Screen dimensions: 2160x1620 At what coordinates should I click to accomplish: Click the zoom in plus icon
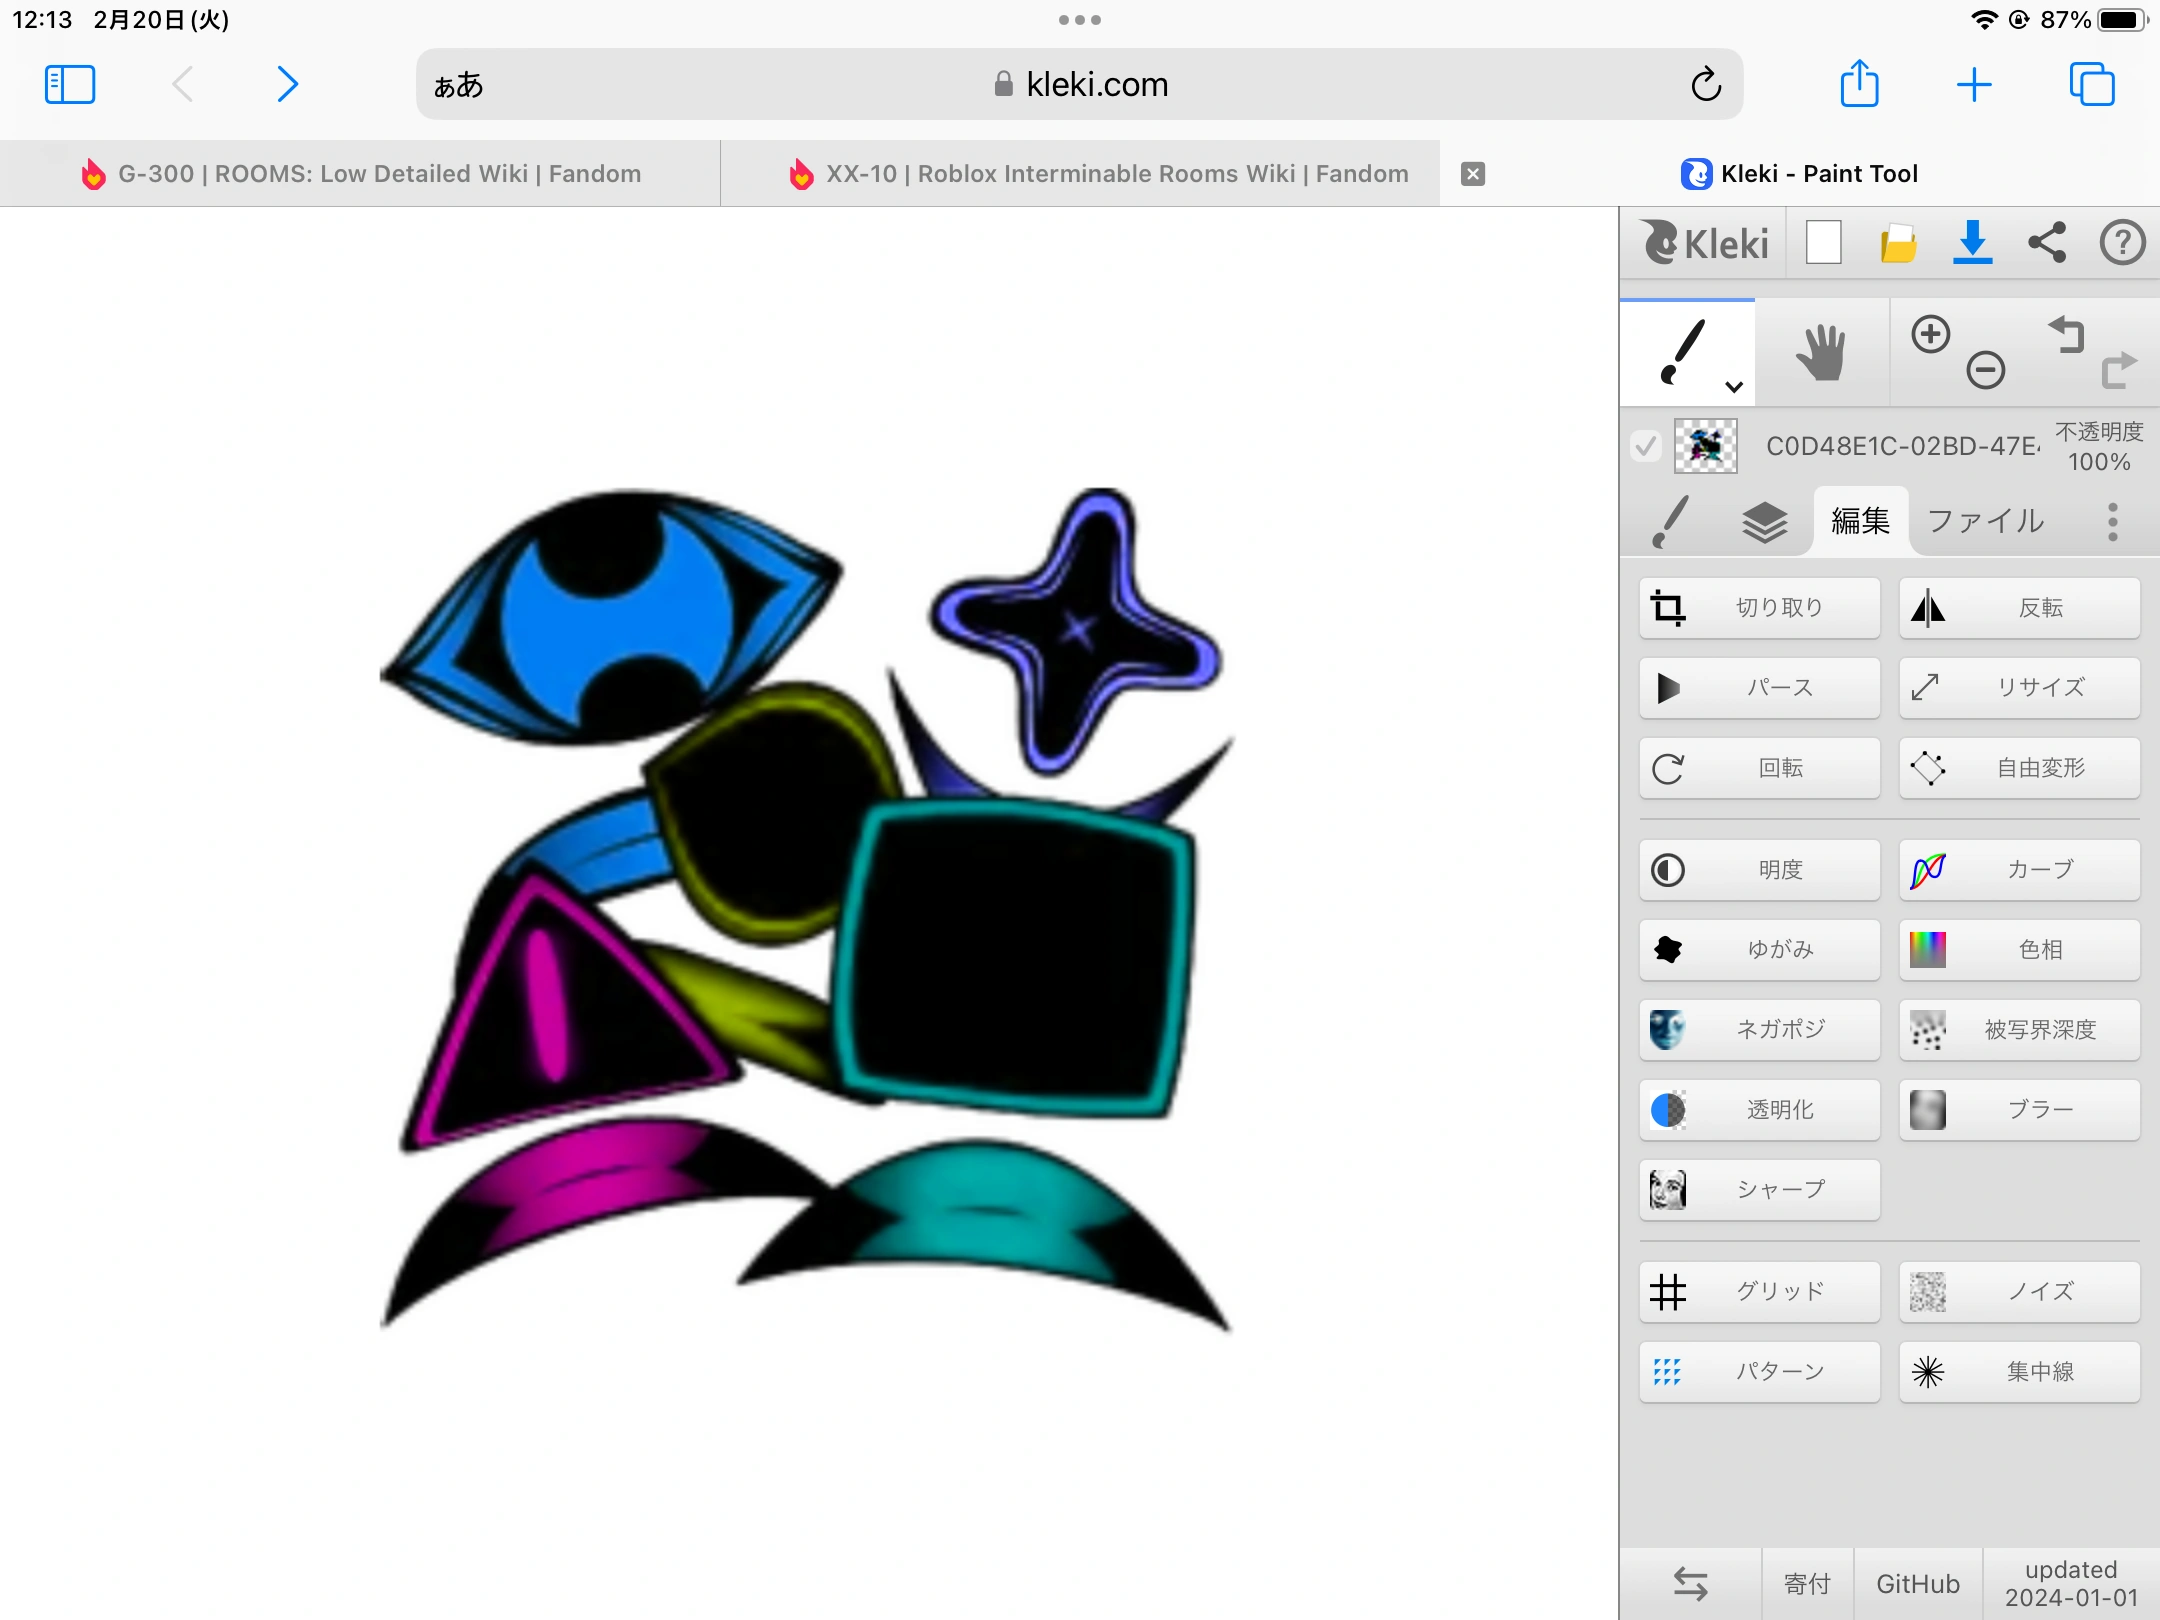1930,335
